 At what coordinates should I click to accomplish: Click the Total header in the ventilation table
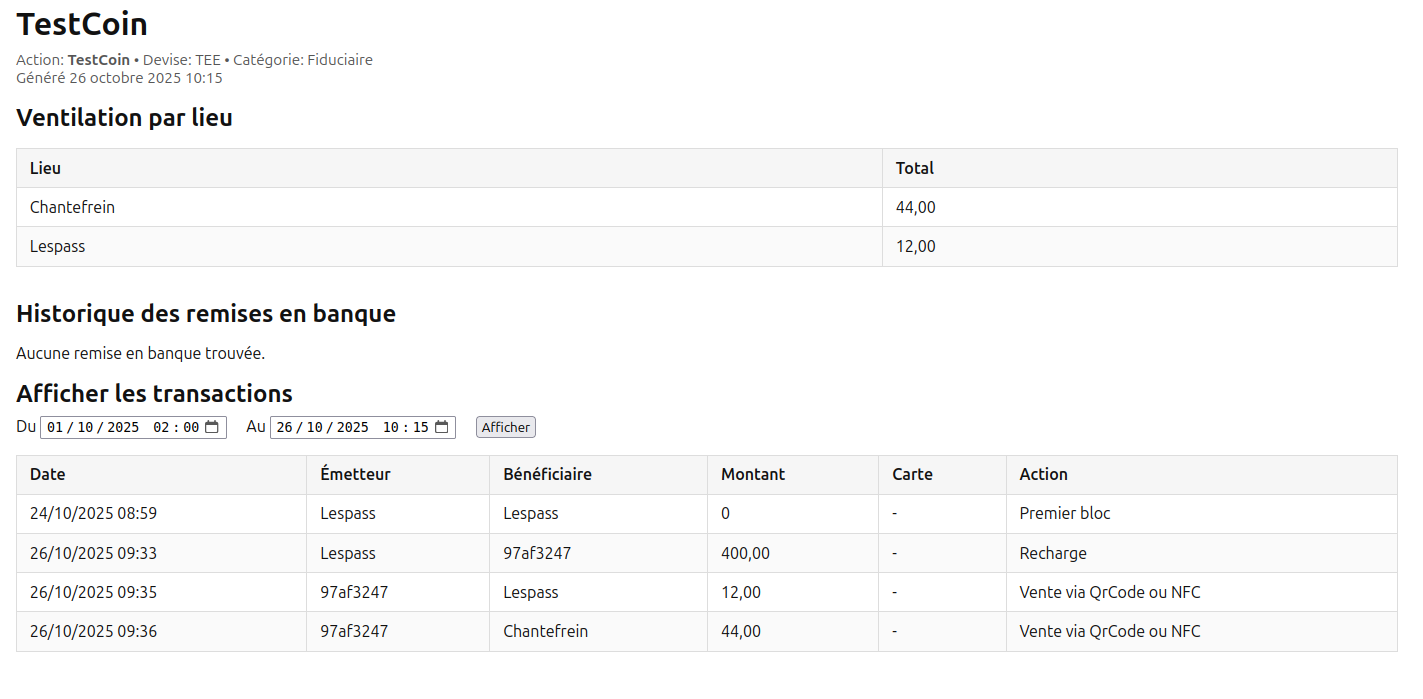coord(914,168)
